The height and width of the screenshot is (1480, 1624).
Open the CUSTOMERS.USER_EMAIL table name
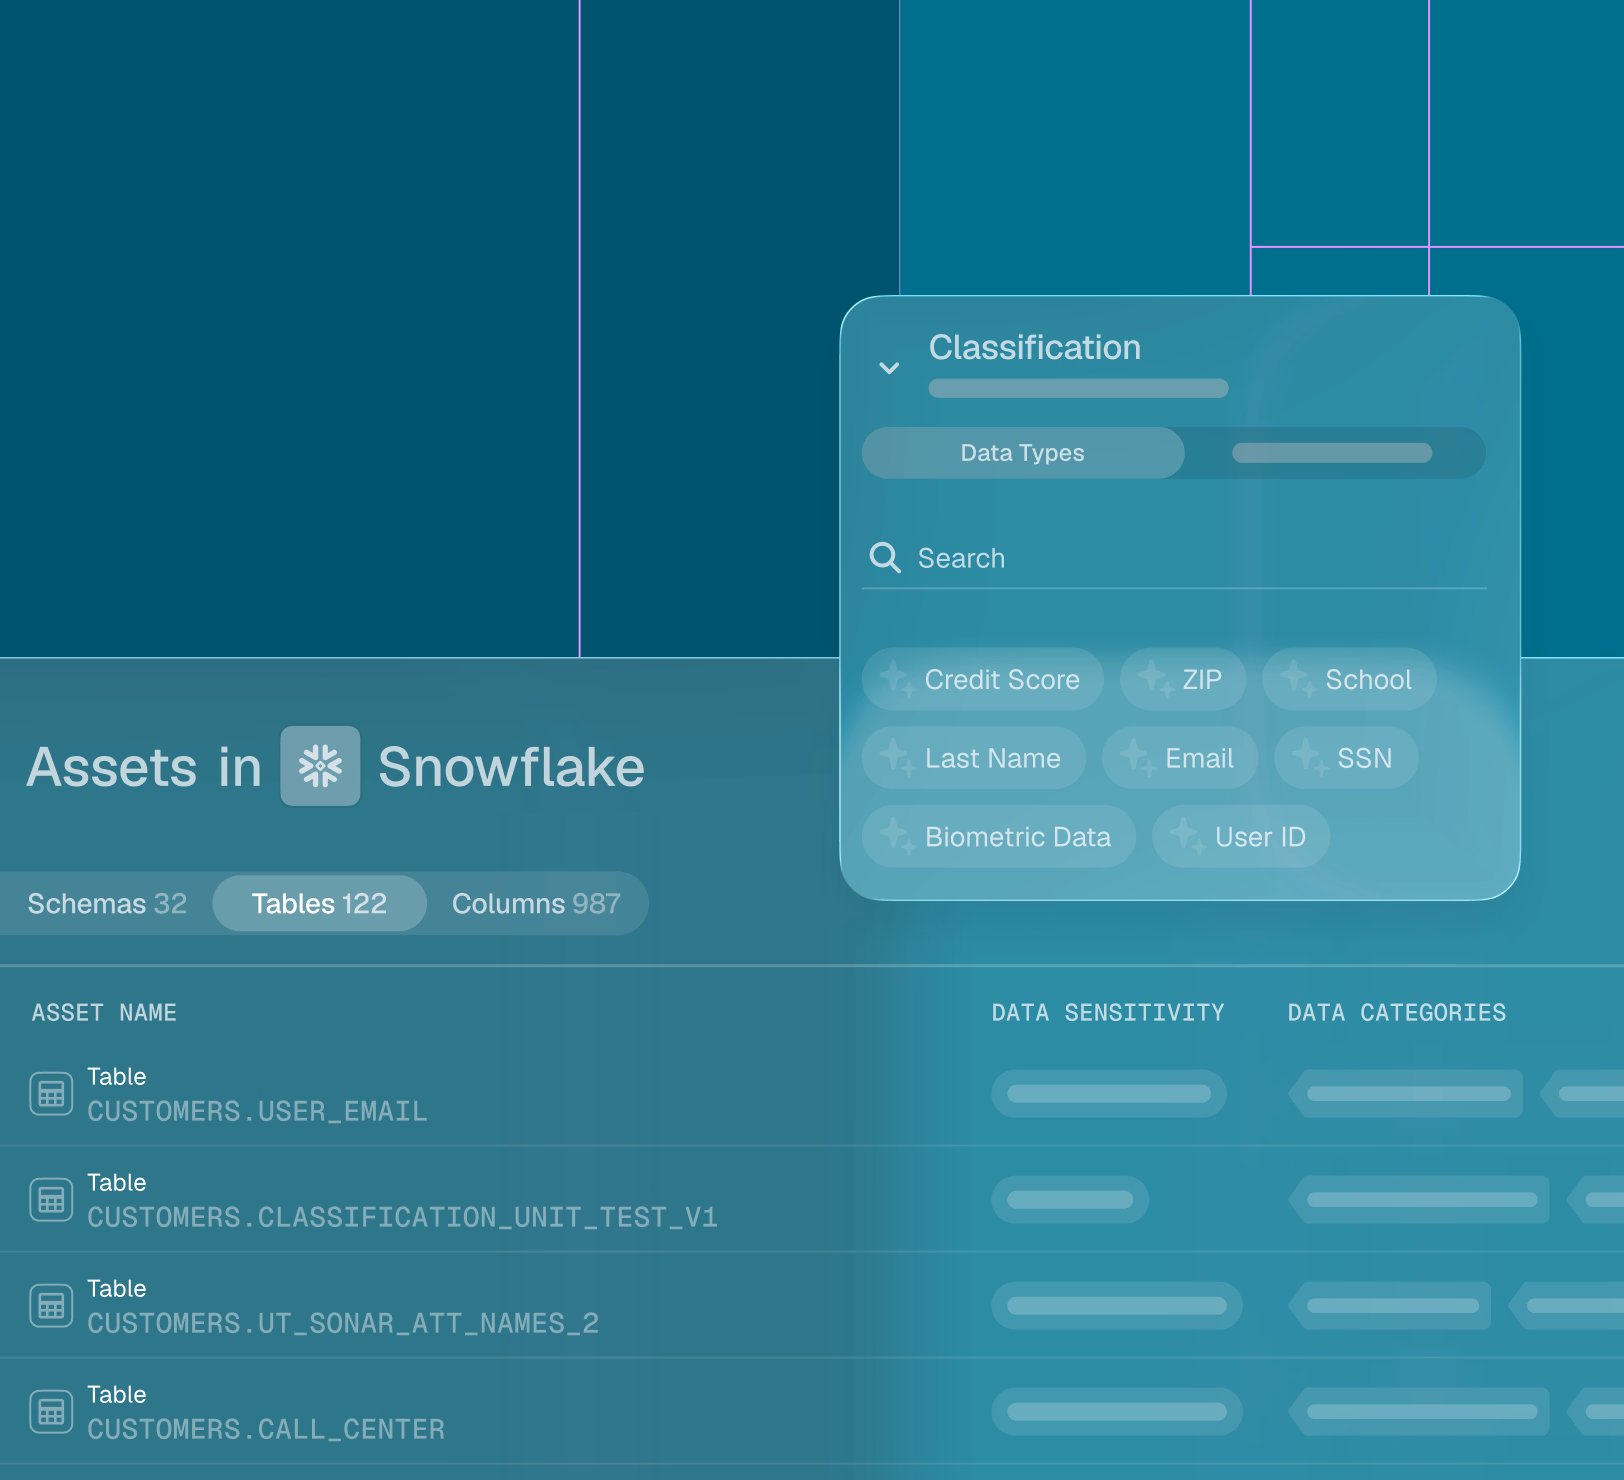click(257, 1112)
